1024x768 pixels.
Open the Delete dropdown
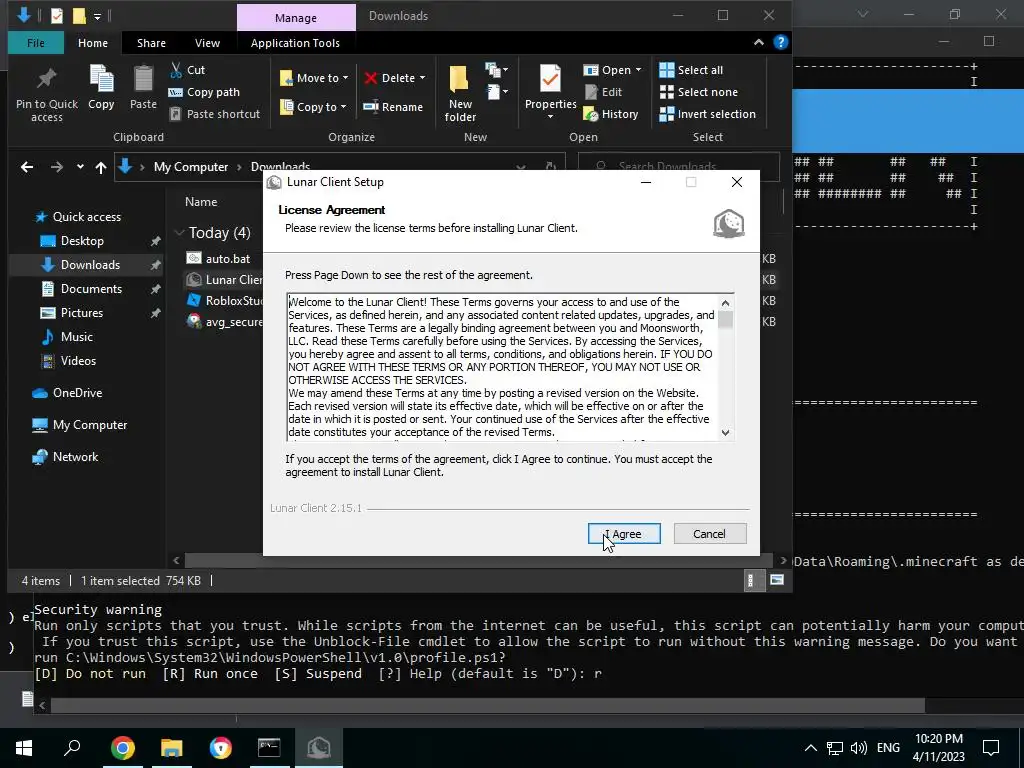pos(395,78)
